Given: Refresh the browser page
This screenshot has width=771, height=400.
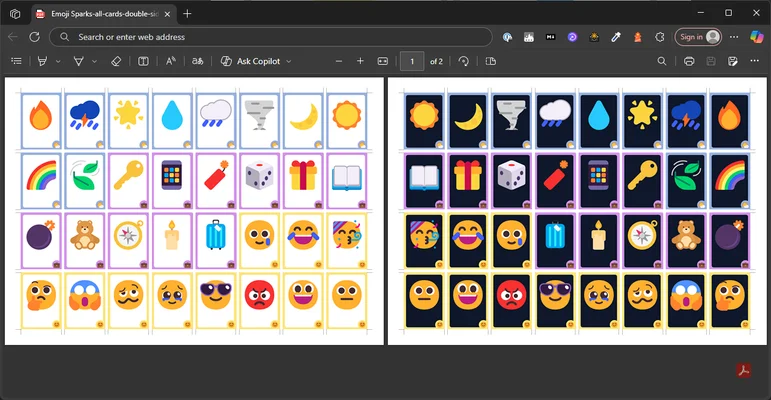Looking at the screenshot, I should click(x=34, y=37).
